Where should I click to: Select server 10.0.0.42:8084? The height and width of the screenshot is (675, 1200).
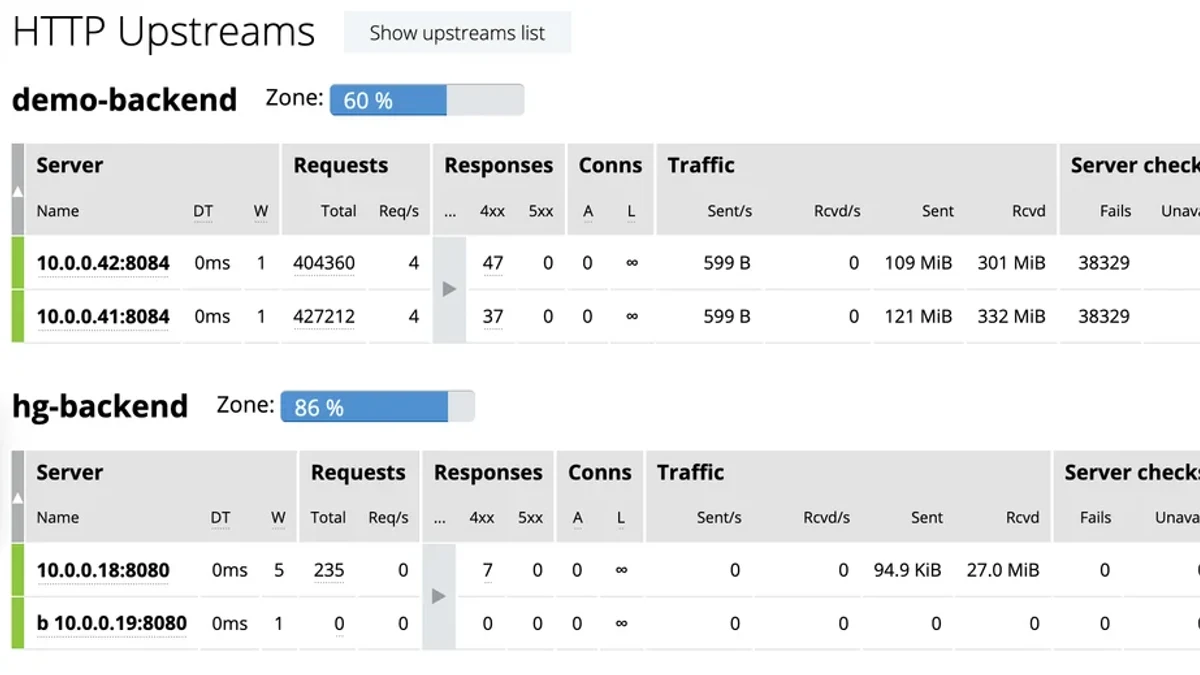(x=103, y=263)
